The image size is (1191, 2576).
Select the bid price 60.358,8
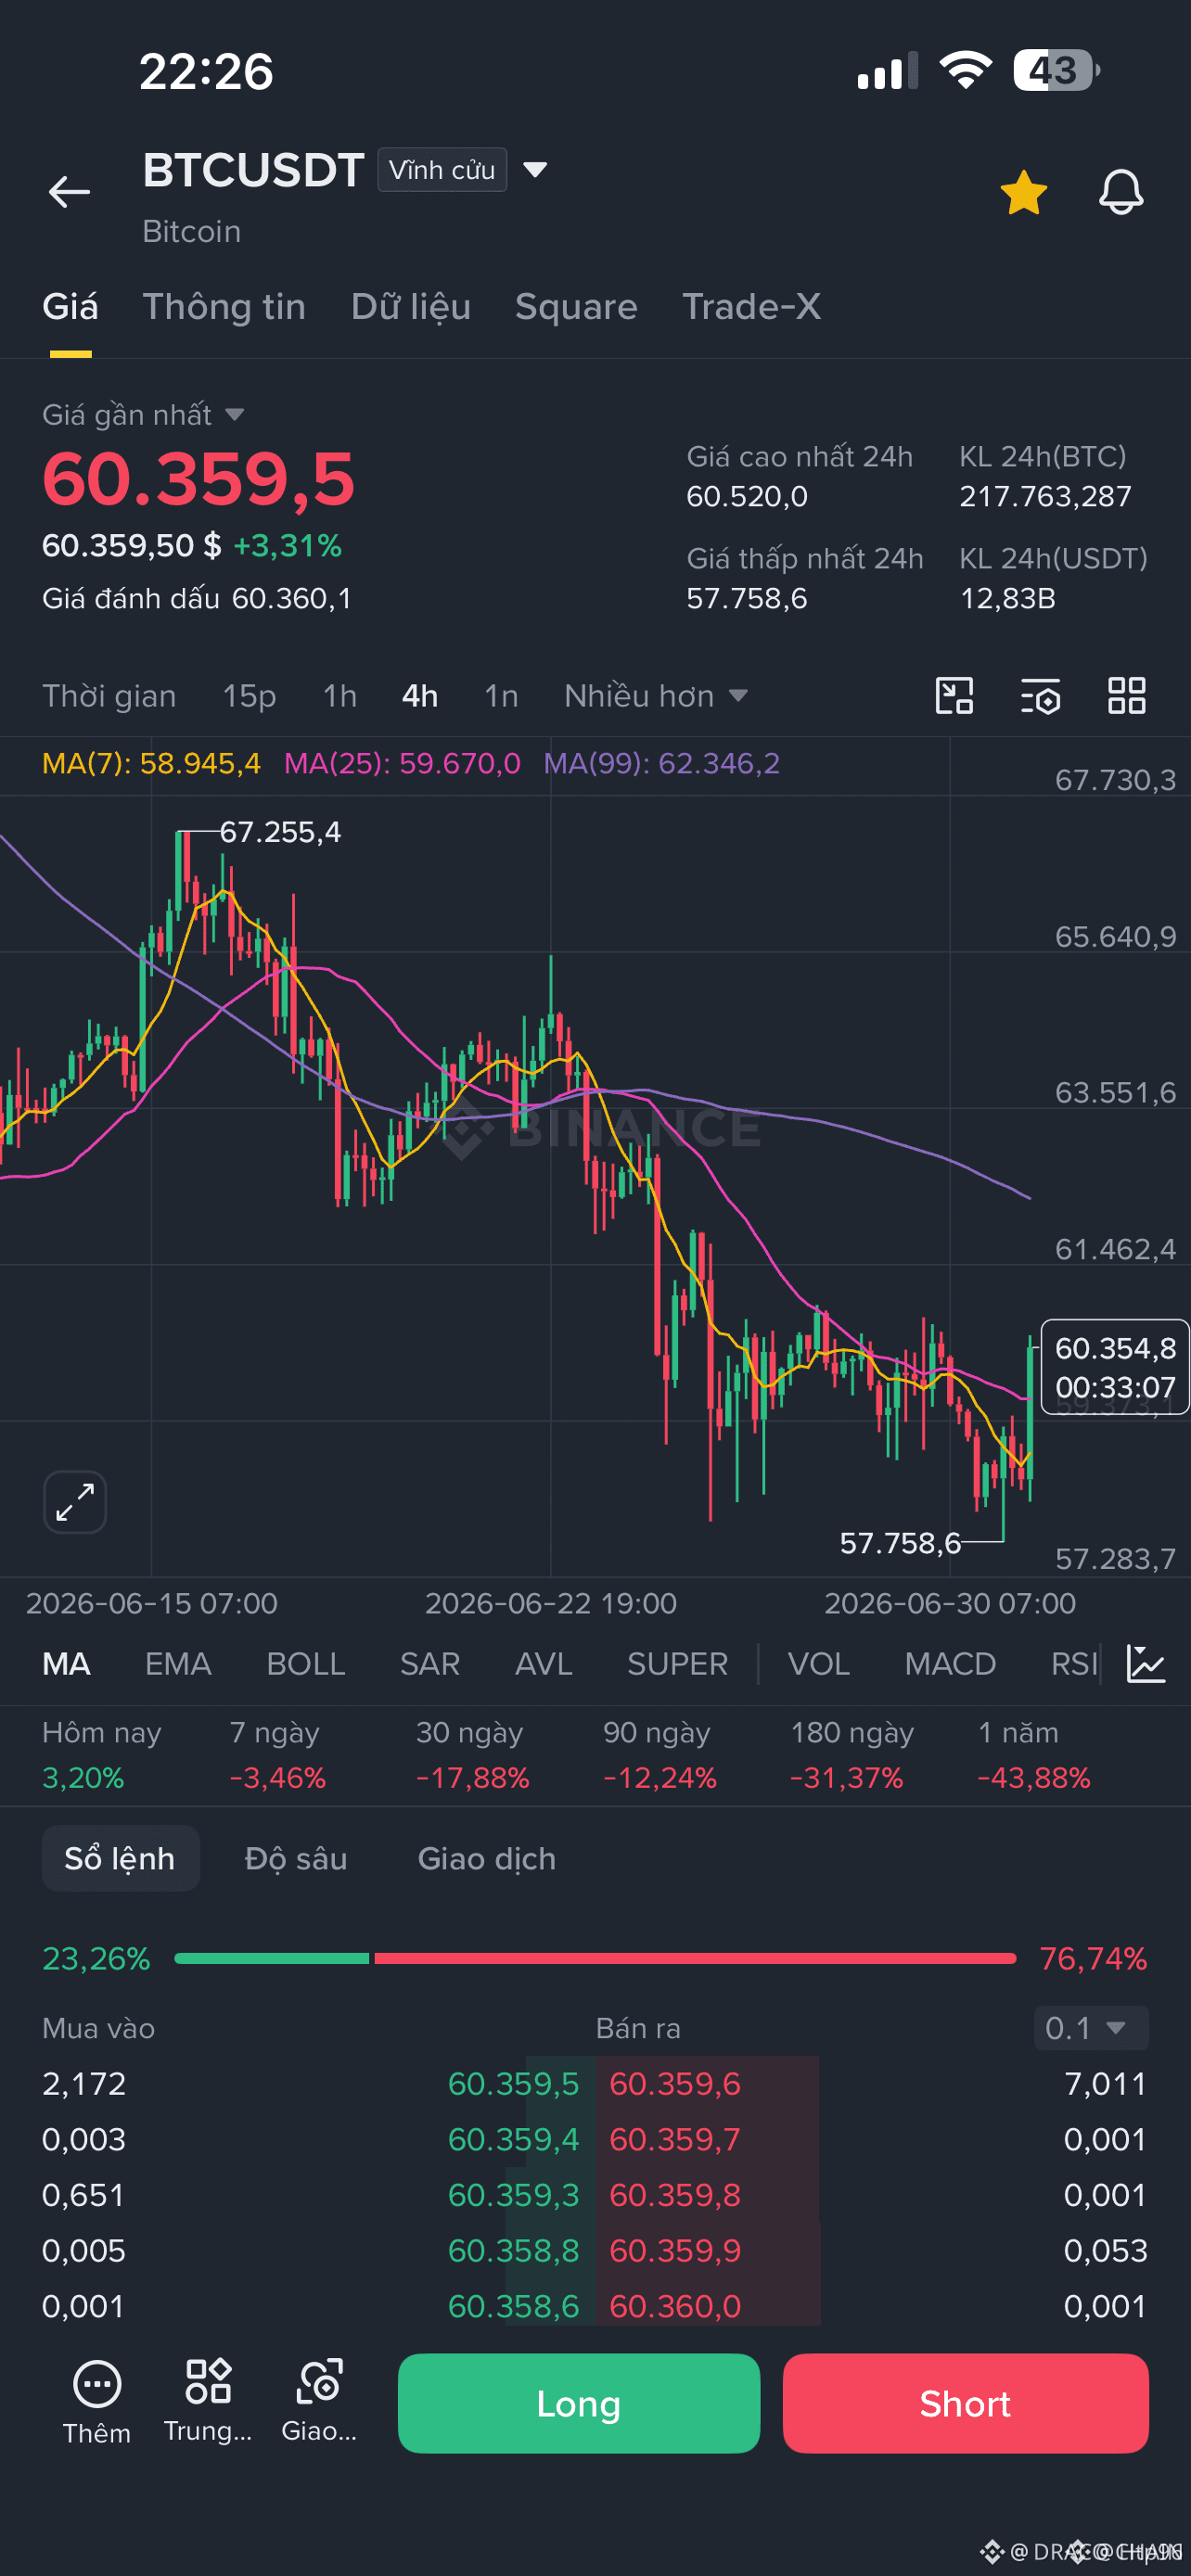click(x=513, y=2251)
